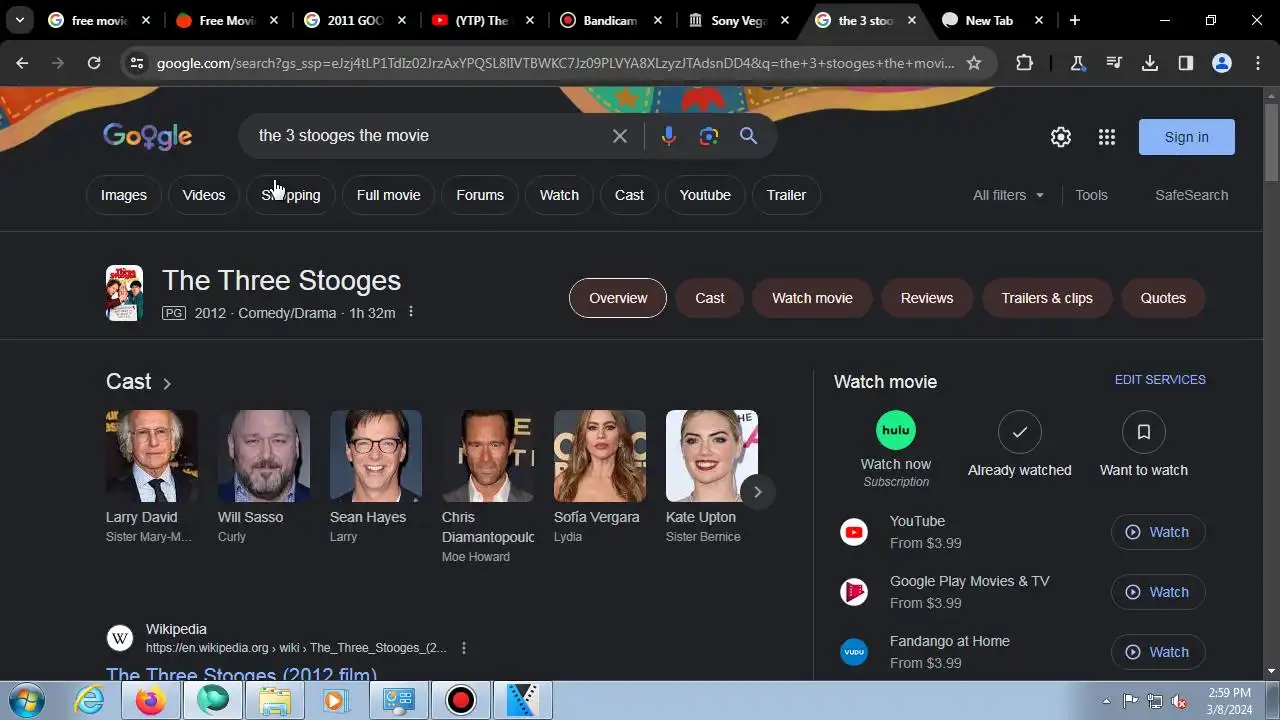The height and width of the screenshot is (720, 1280).
Task: Click the Google logo
Action: tap(147, 137)
